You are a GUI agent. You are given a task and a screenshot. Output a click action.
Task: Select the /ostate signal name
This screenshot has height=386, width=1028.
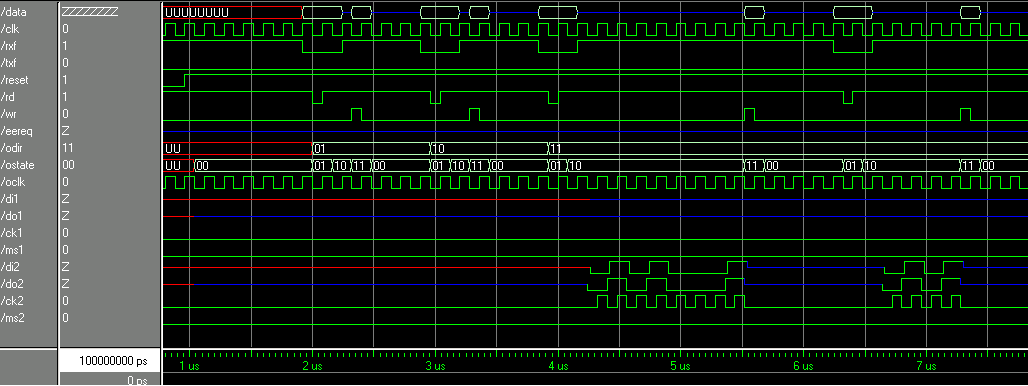[x=17, y=165]
